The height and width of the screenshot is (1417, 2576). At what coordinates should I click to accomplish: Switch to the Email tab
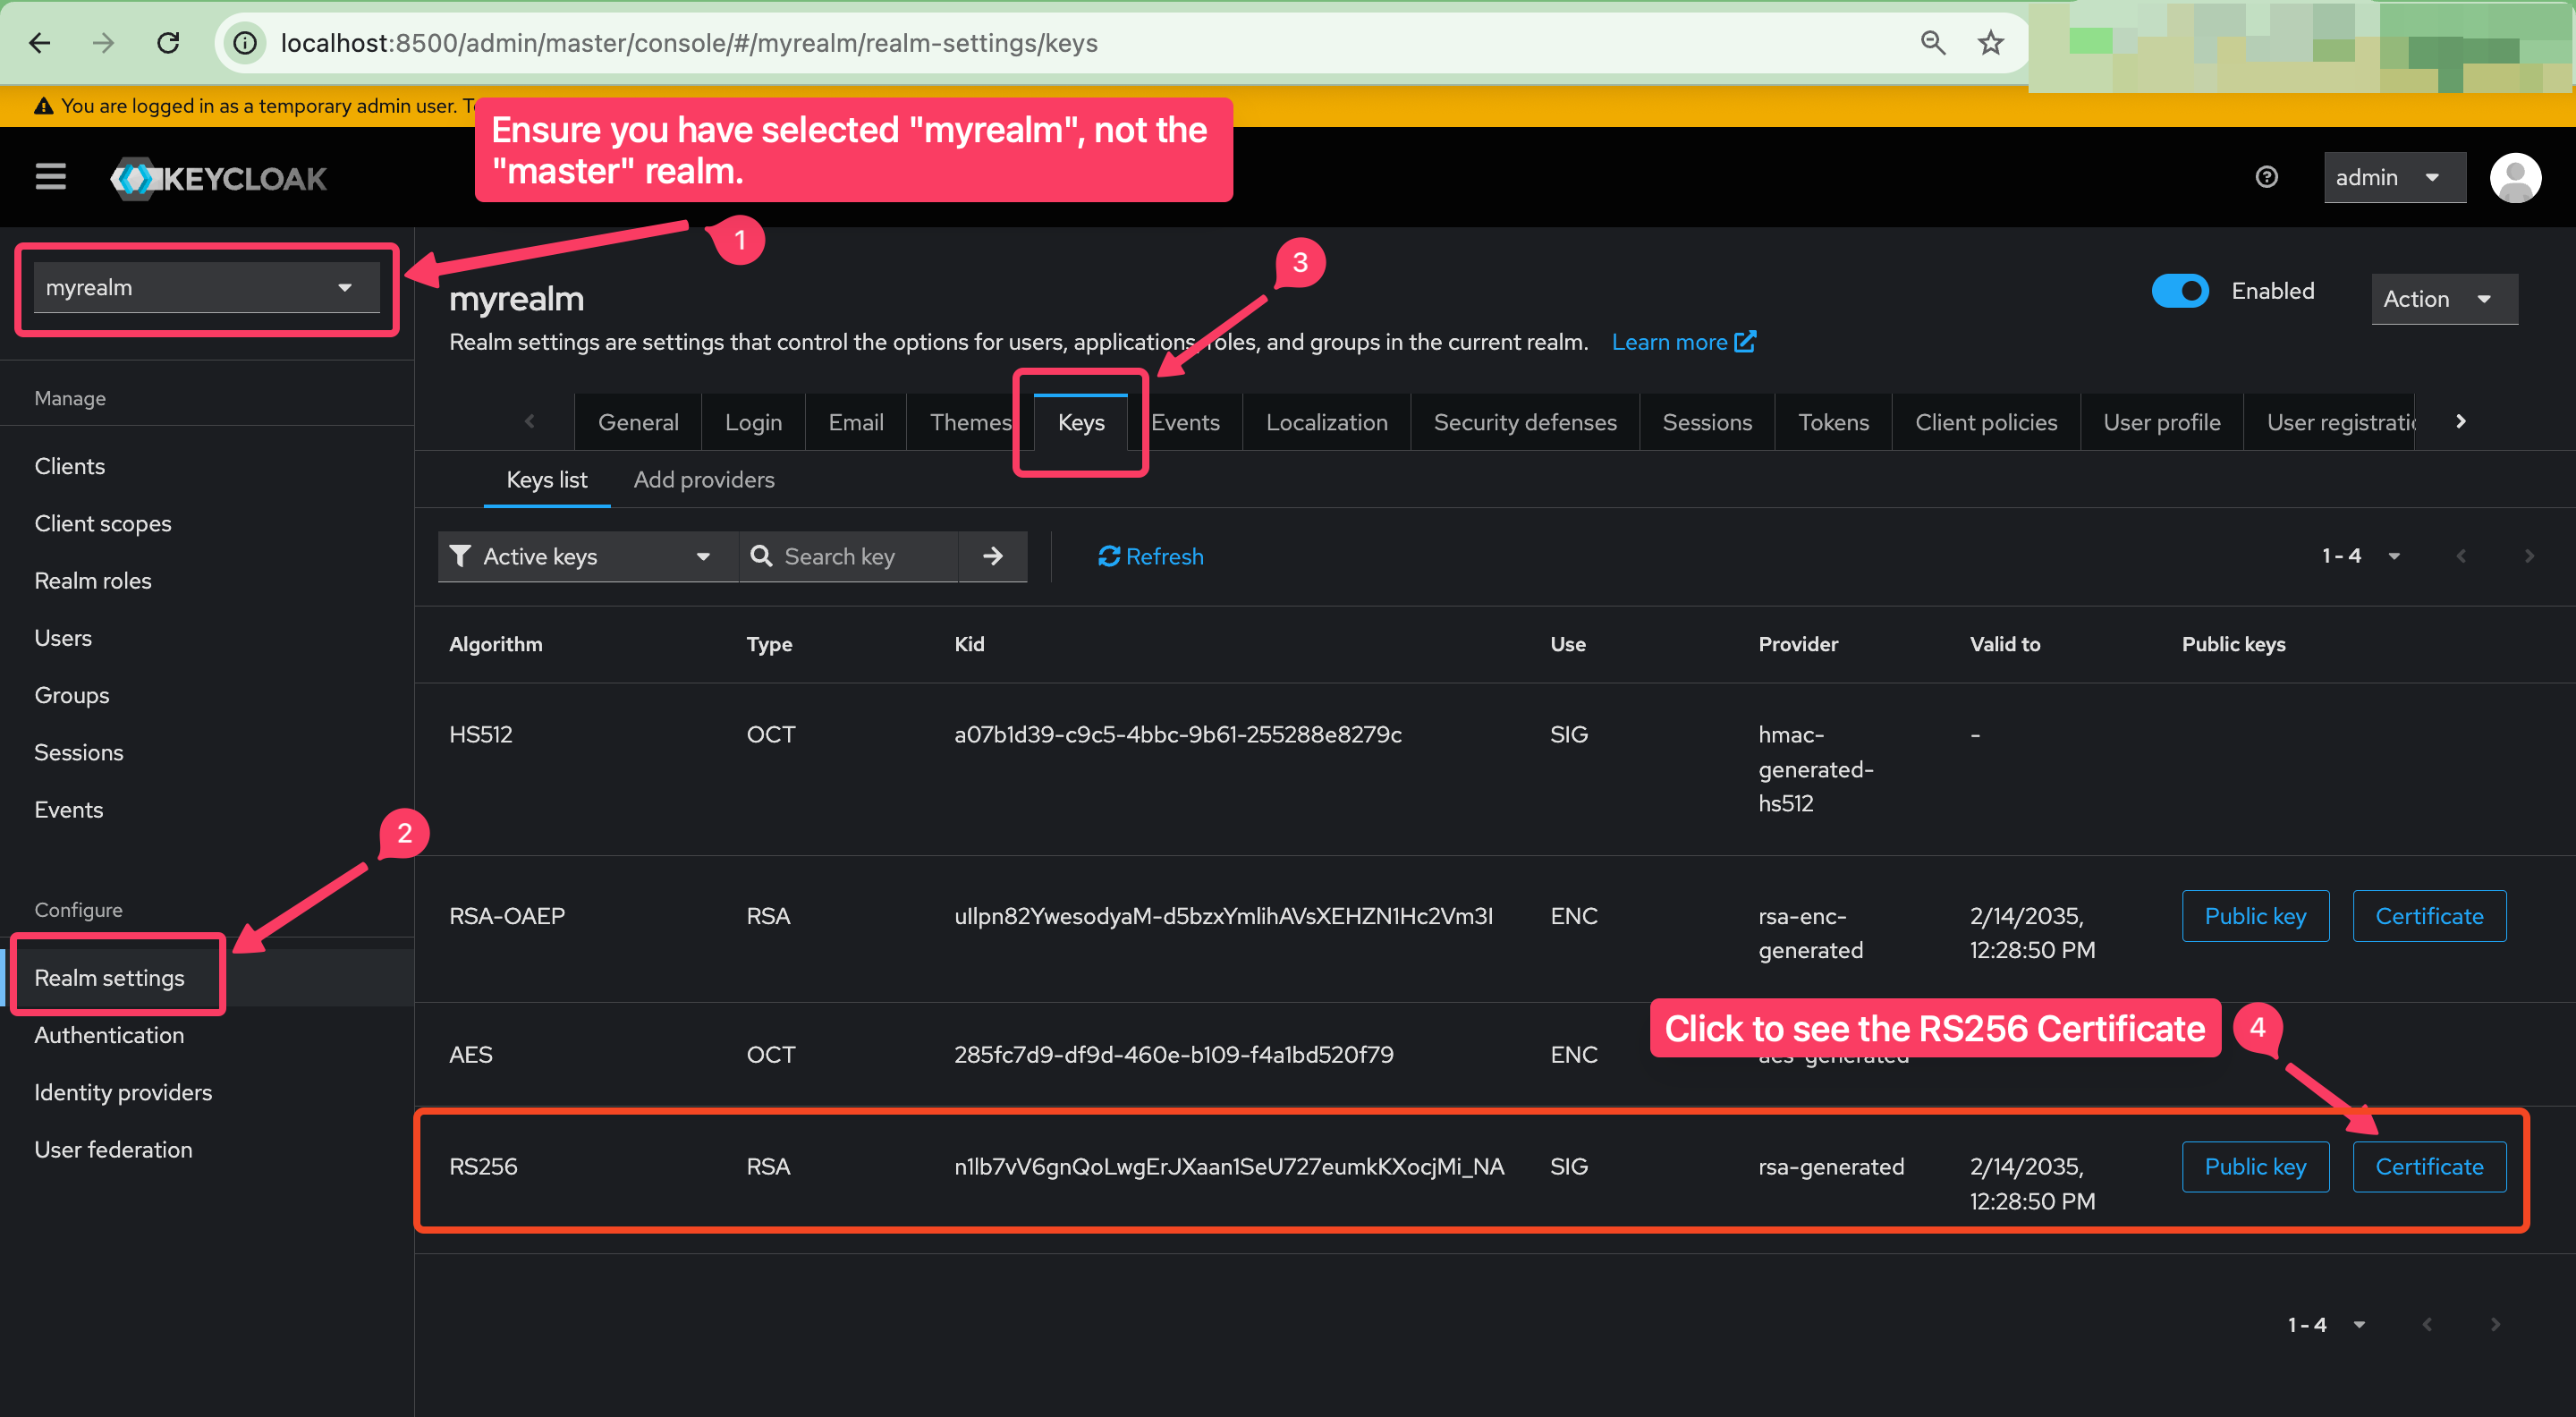coord(856,422)
